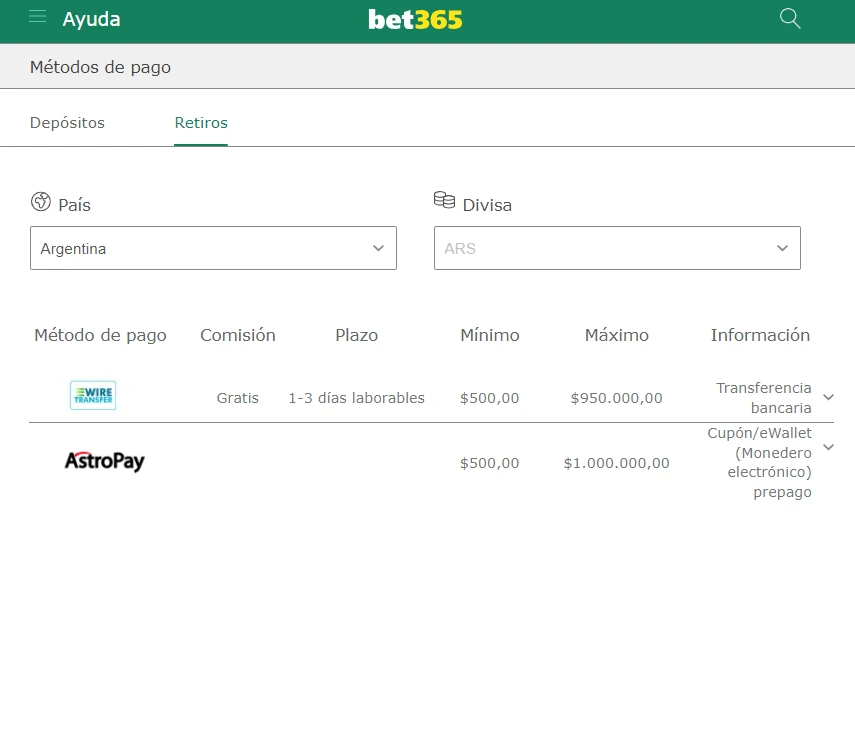
Task: Expand the Transferencia bancaria row chevron
Action: pos(828,397)
